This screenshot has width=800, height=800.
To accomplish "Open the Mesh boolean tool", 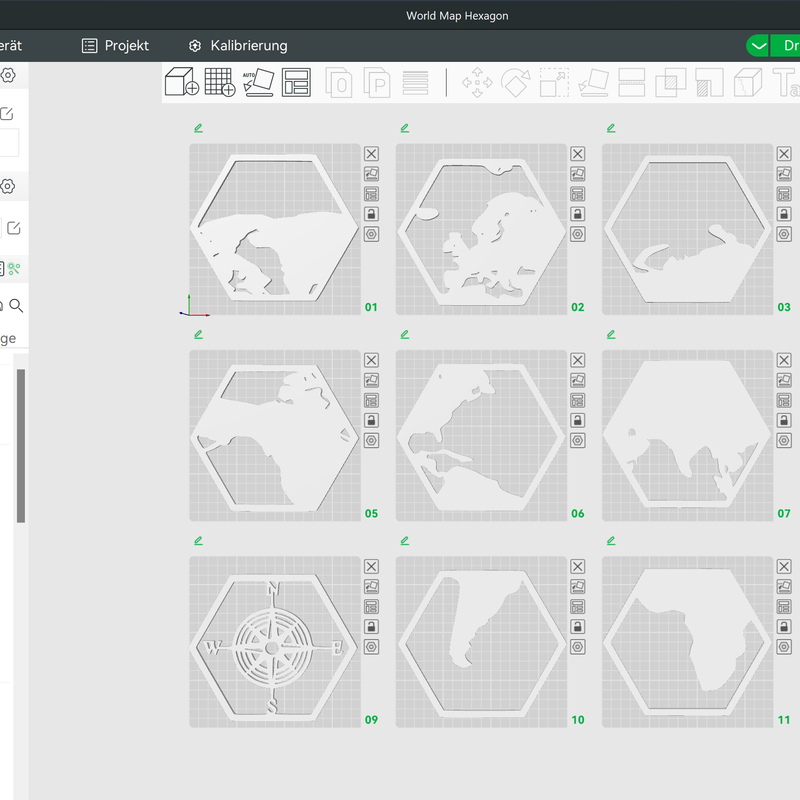I will point(670,82).
